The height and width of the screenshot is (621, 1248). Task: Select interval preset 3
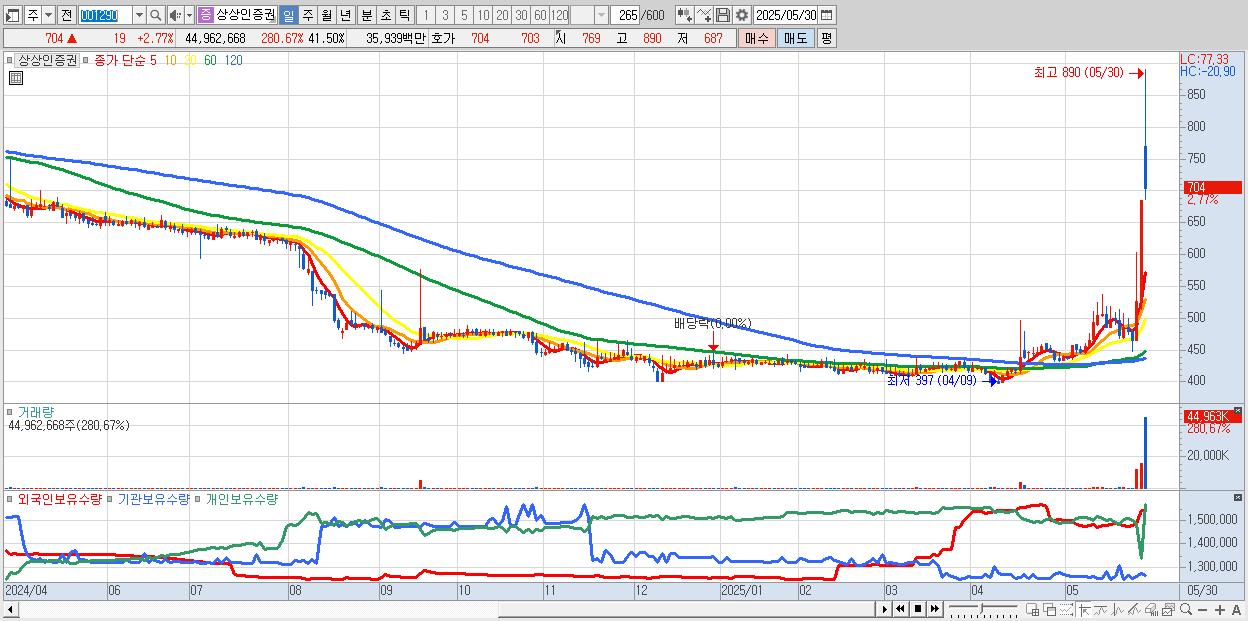(445, 15)
